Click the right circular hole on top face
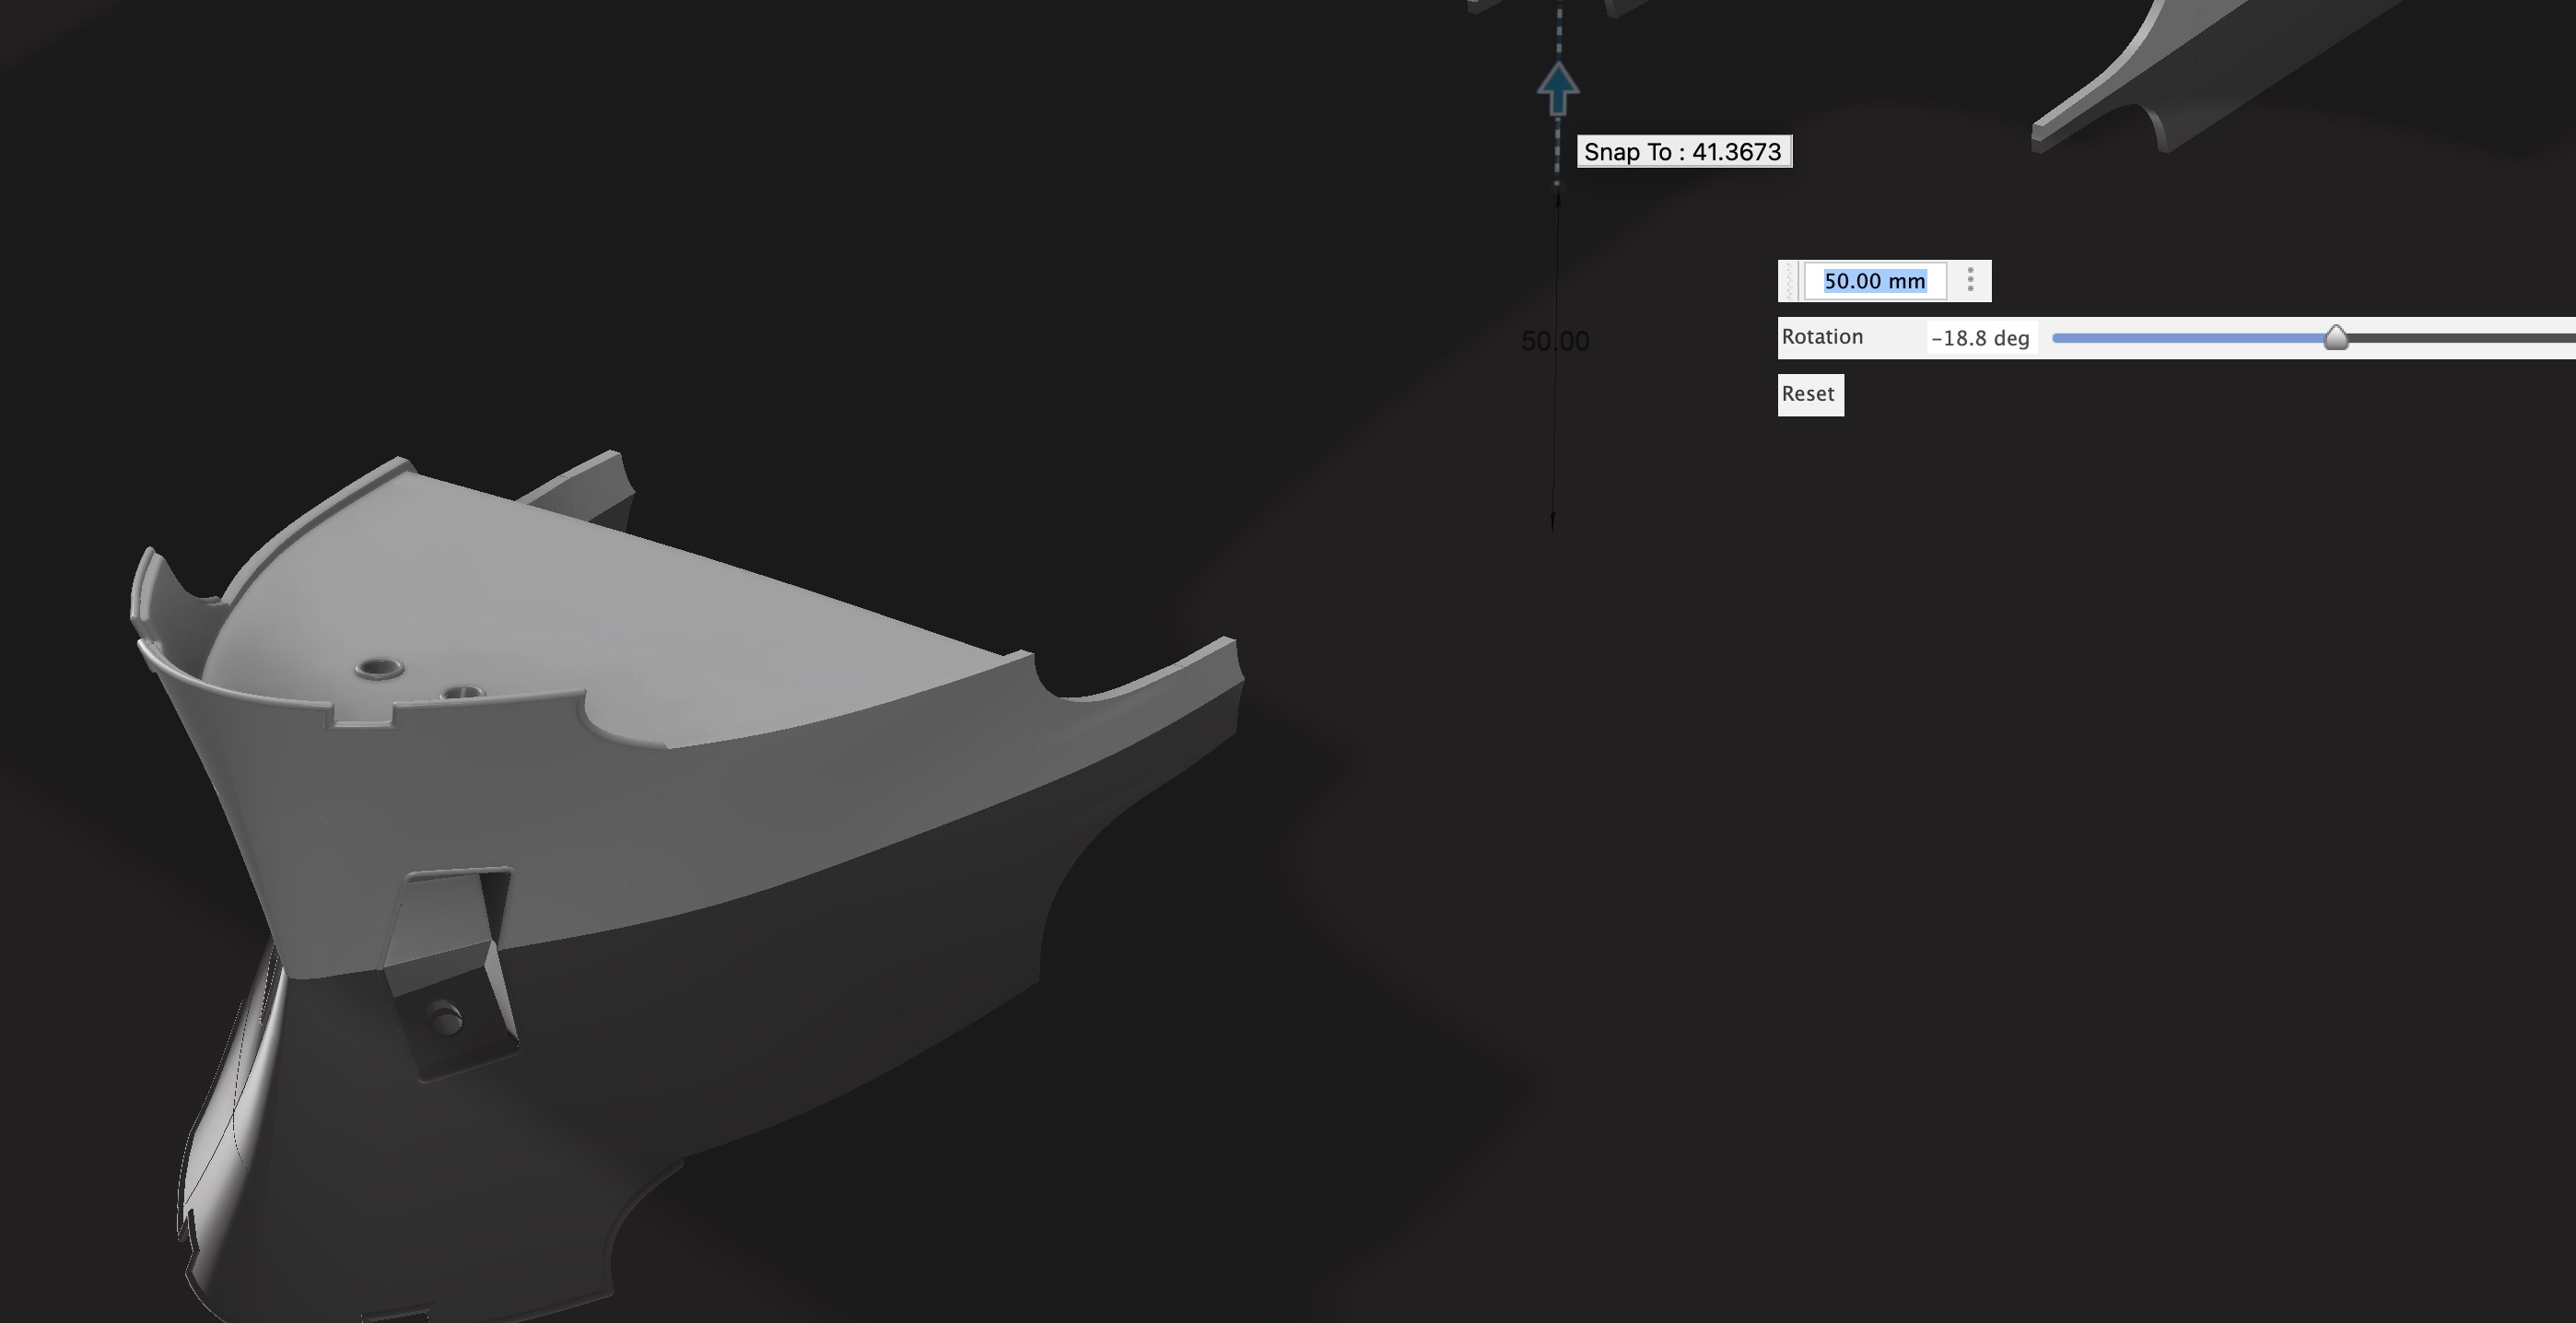2576x1323 pixels. click(462, 692)
